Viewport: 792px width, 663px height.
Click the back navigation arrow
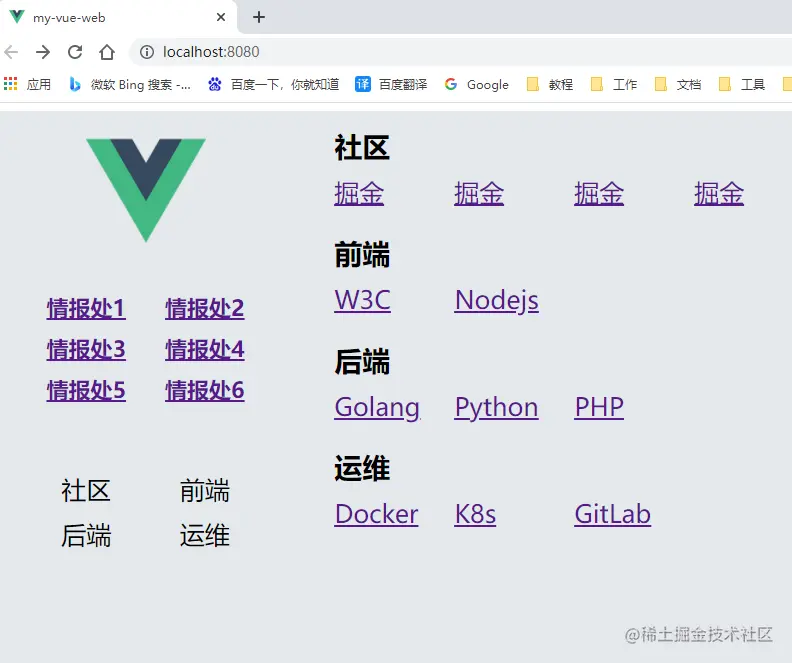tap(11, 52)
